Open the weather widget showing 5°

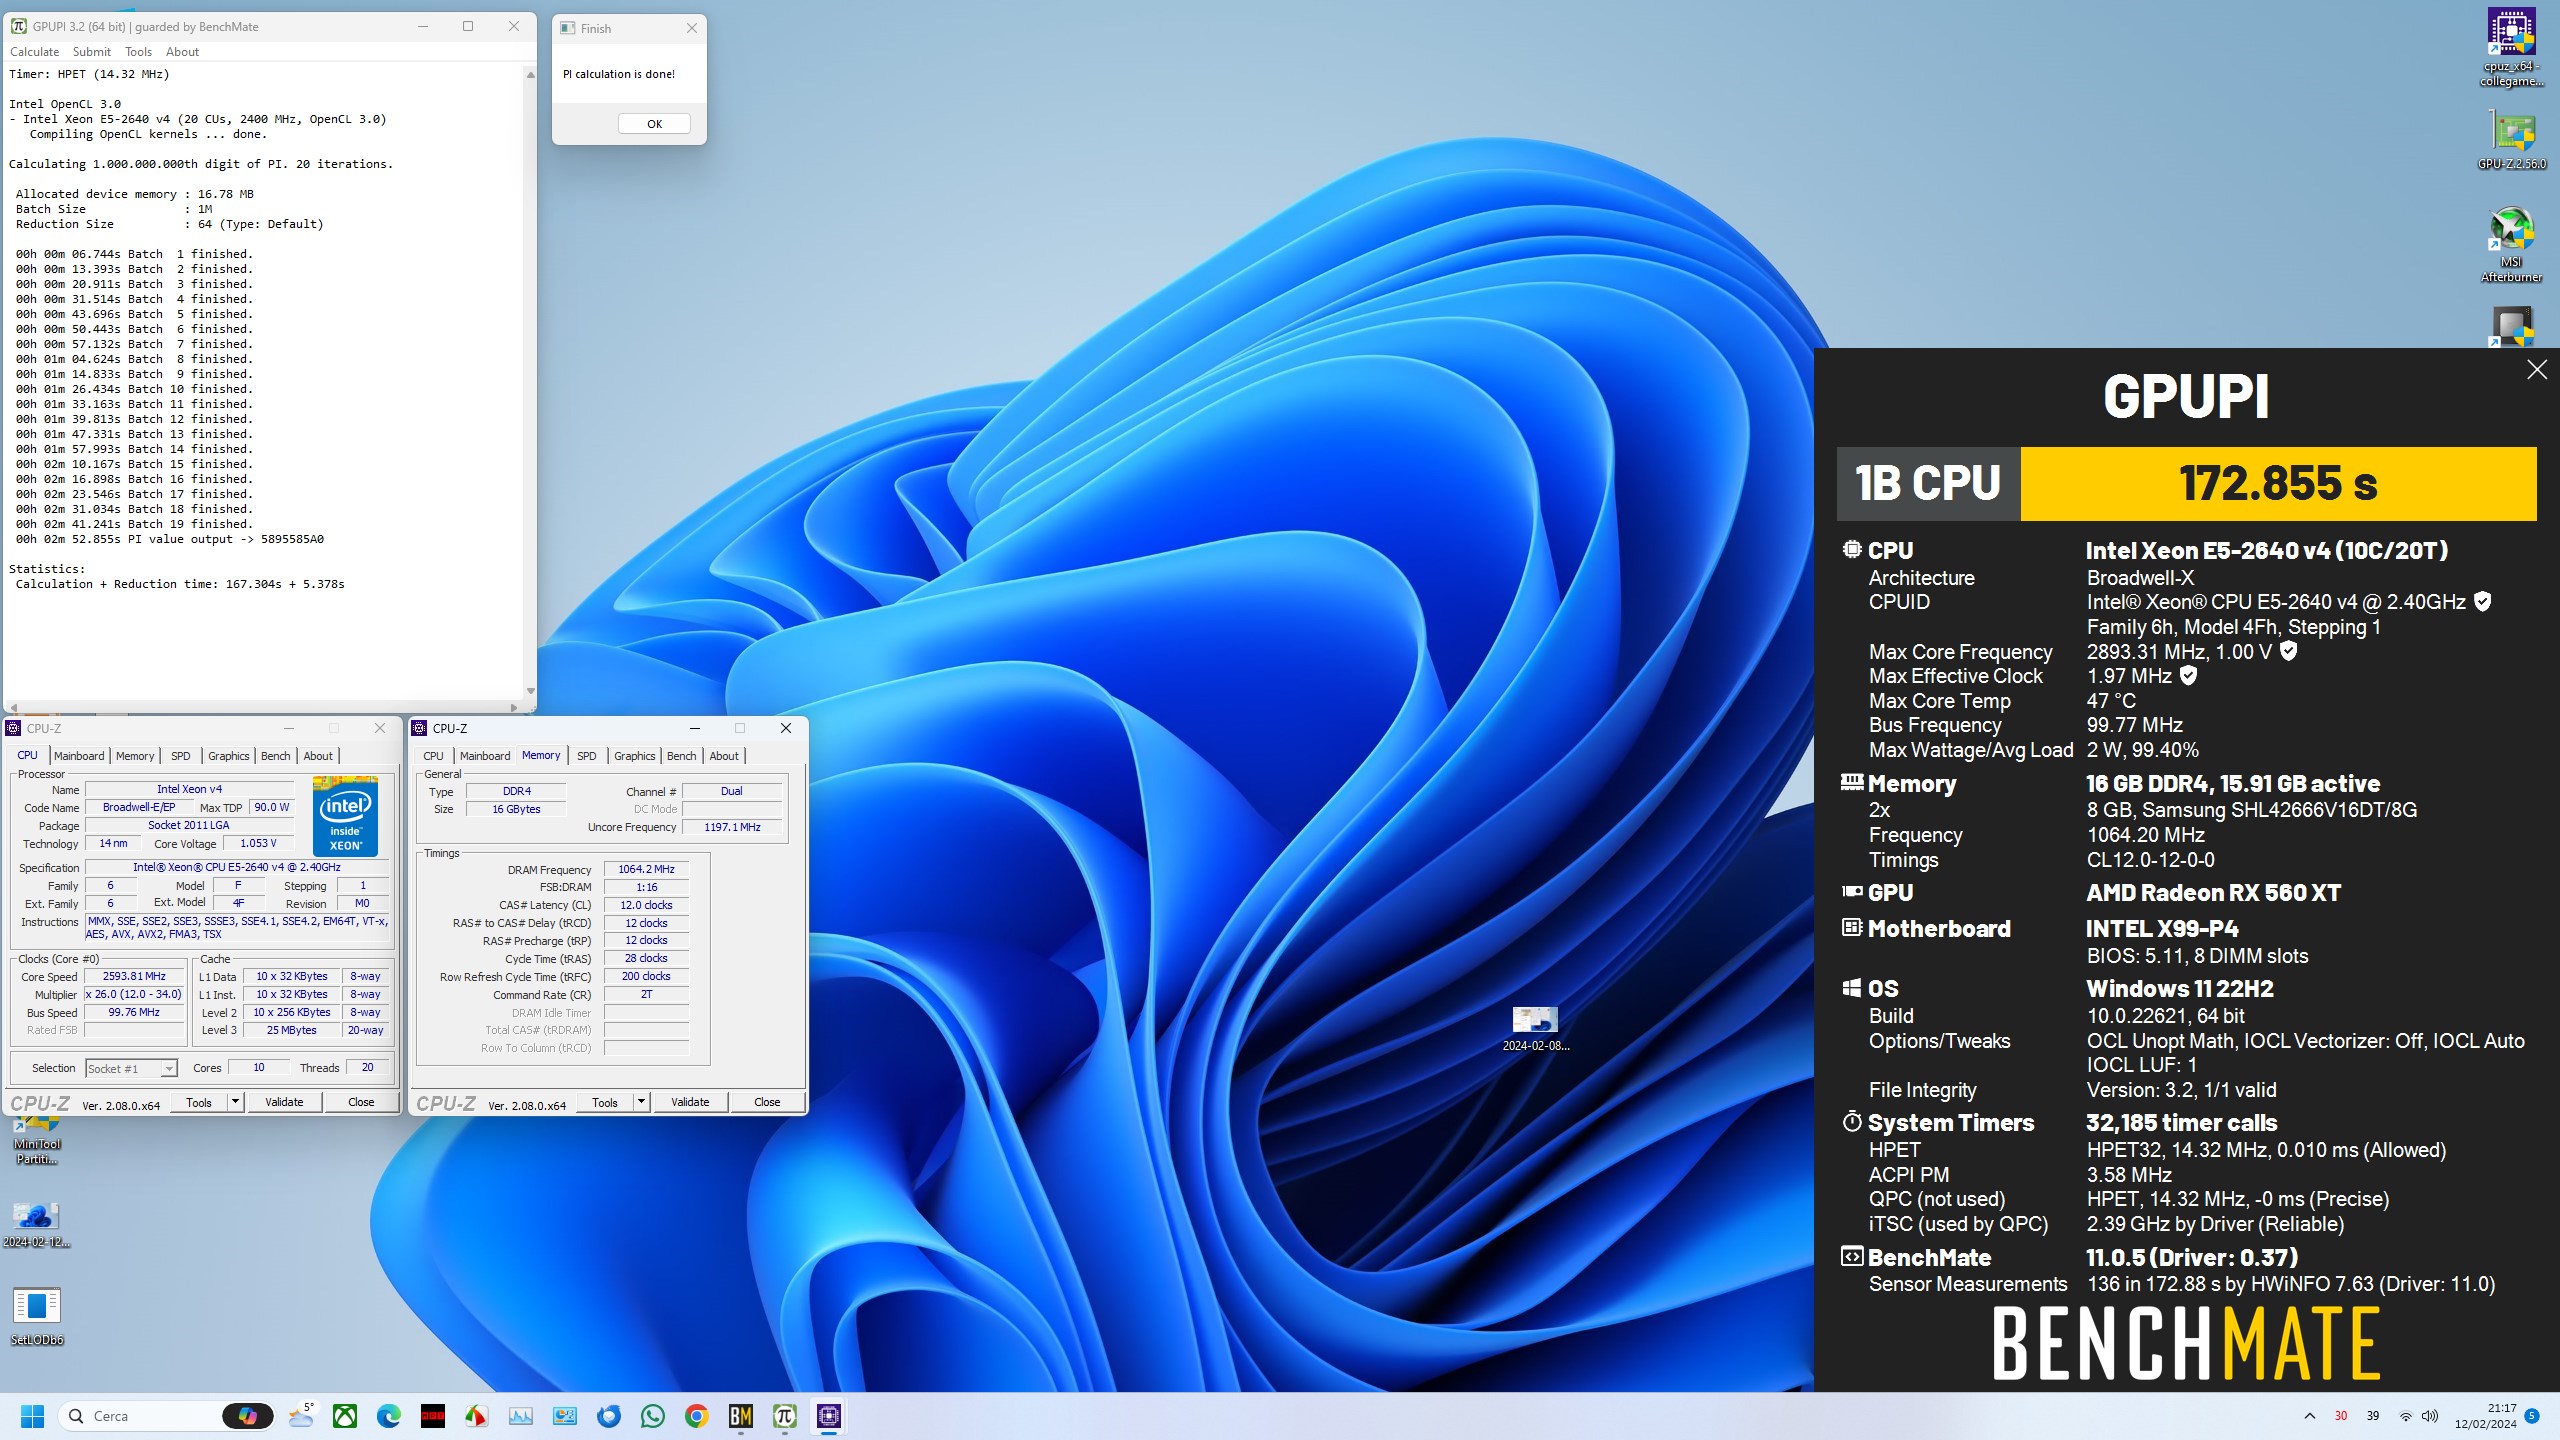301,1416
